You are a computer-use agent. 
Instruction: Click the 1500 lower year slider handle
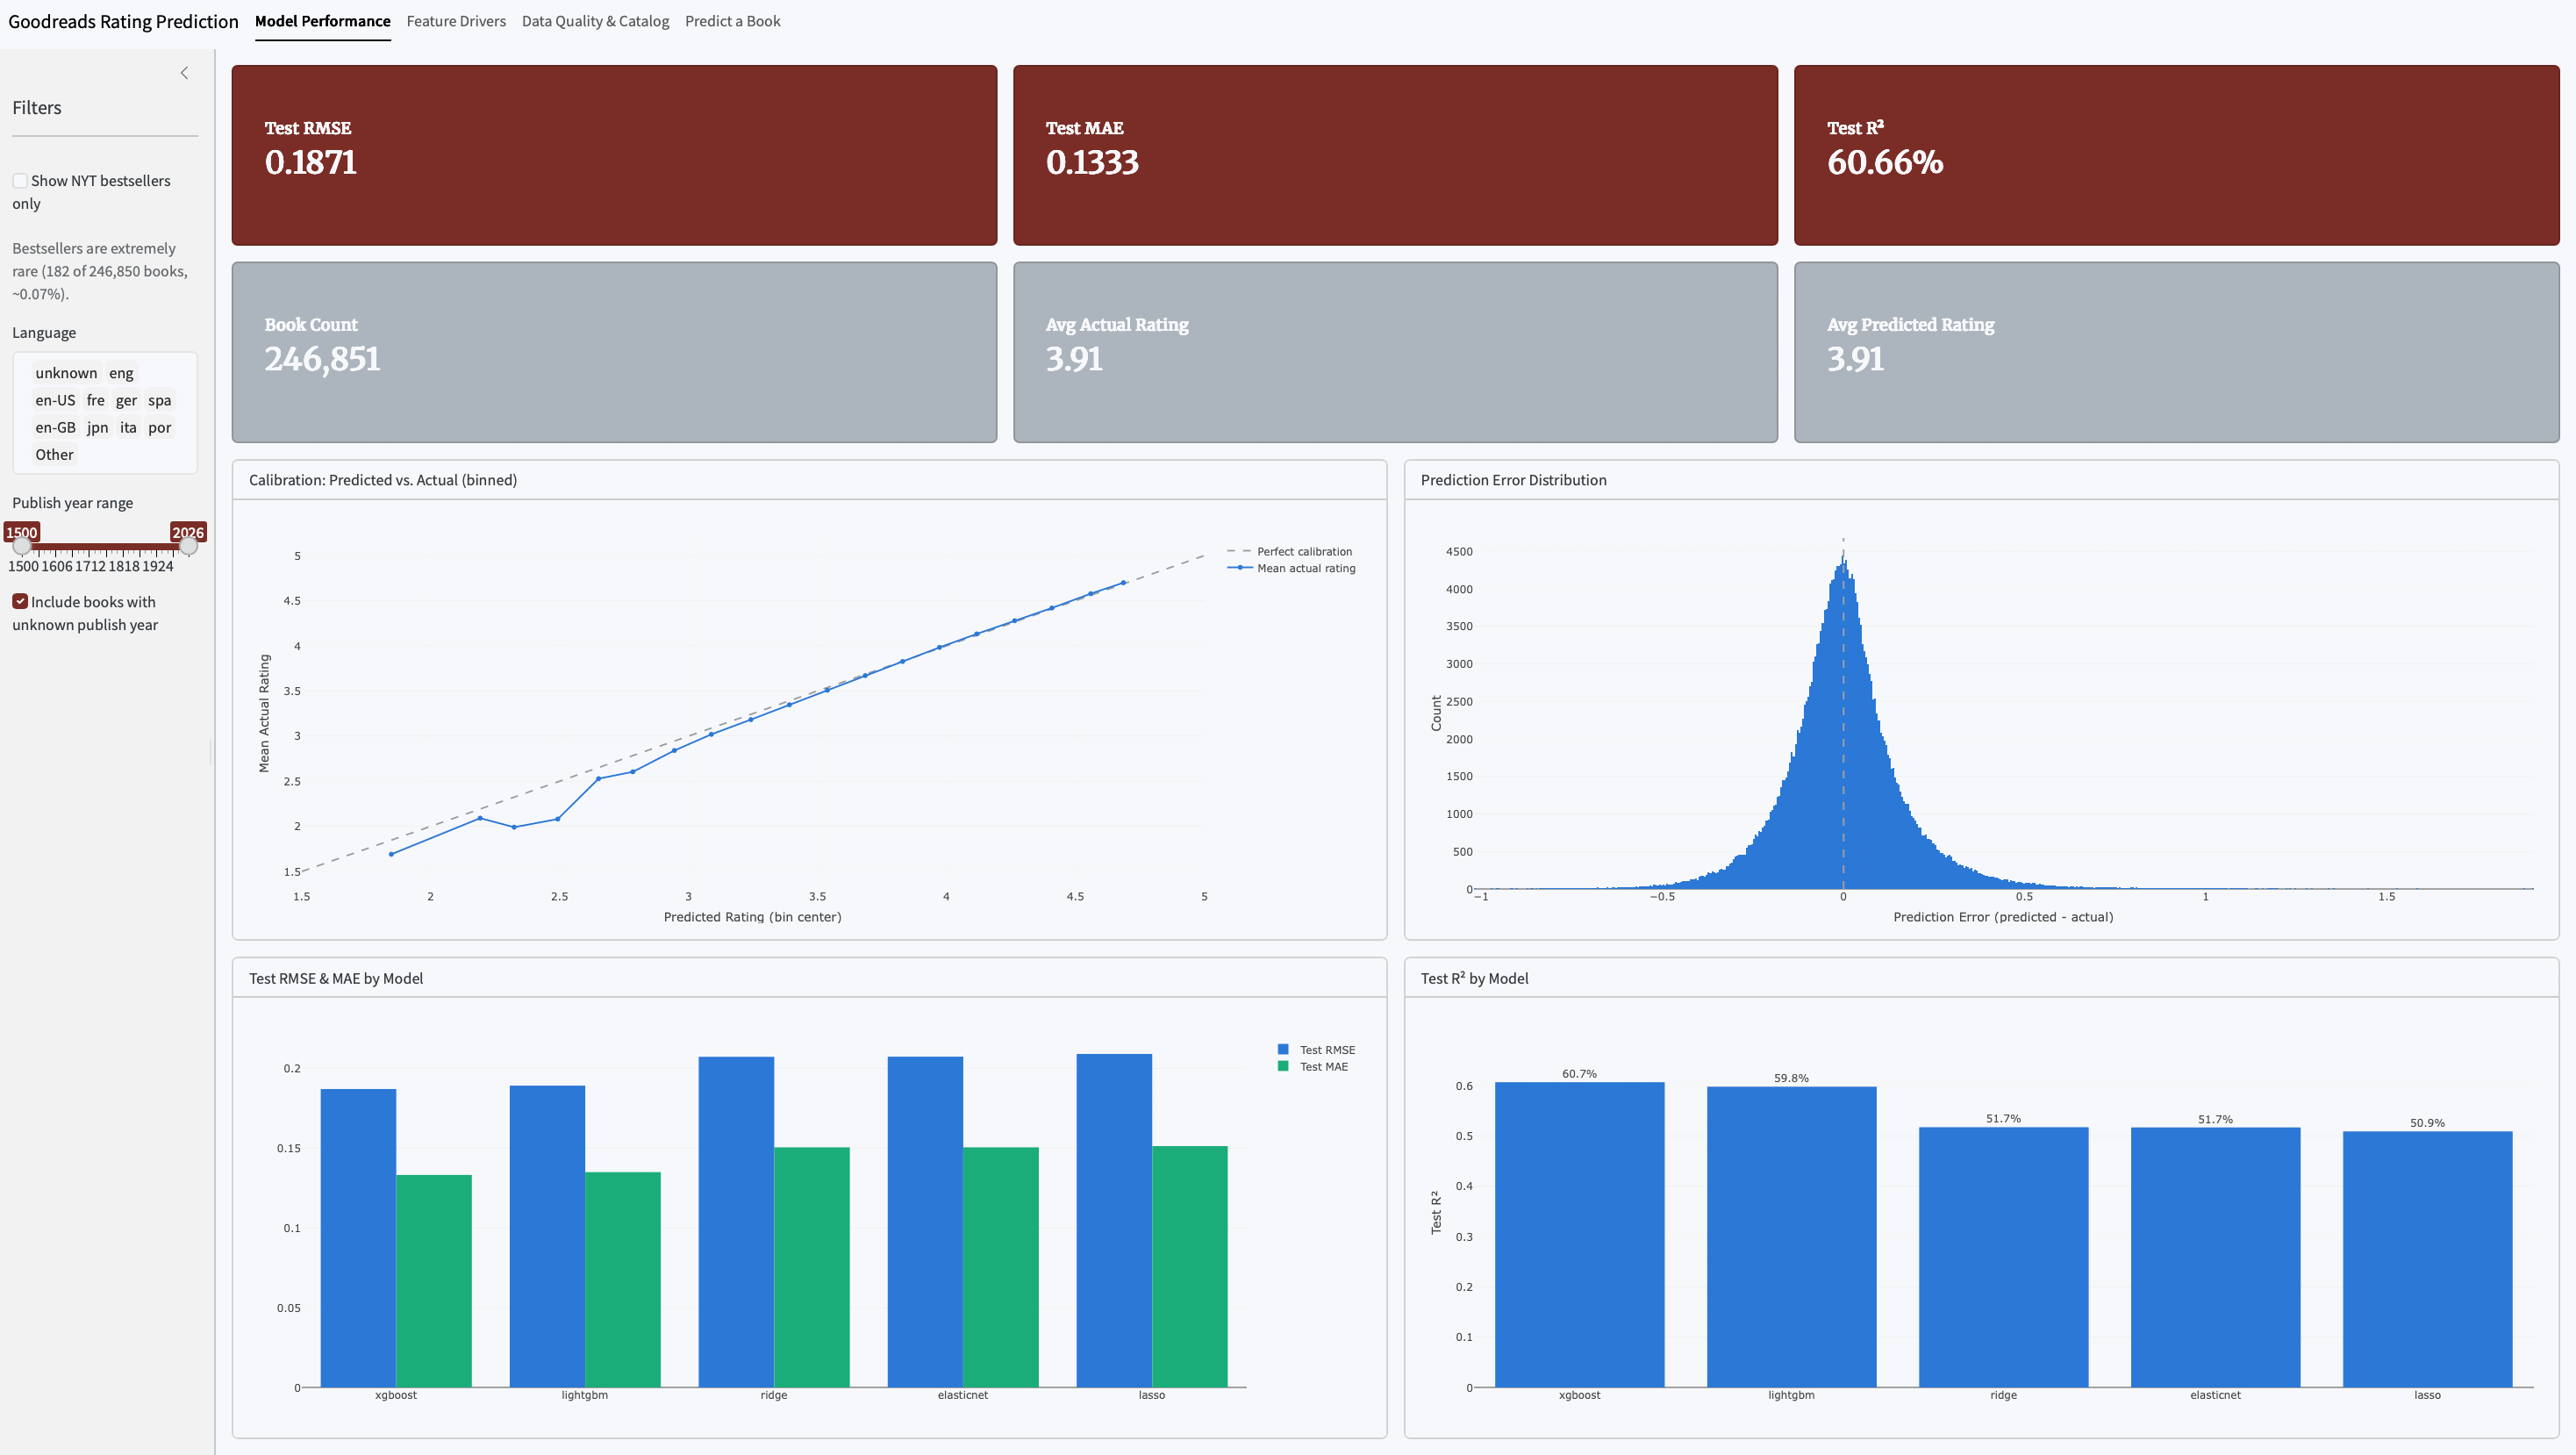[21, 546]
